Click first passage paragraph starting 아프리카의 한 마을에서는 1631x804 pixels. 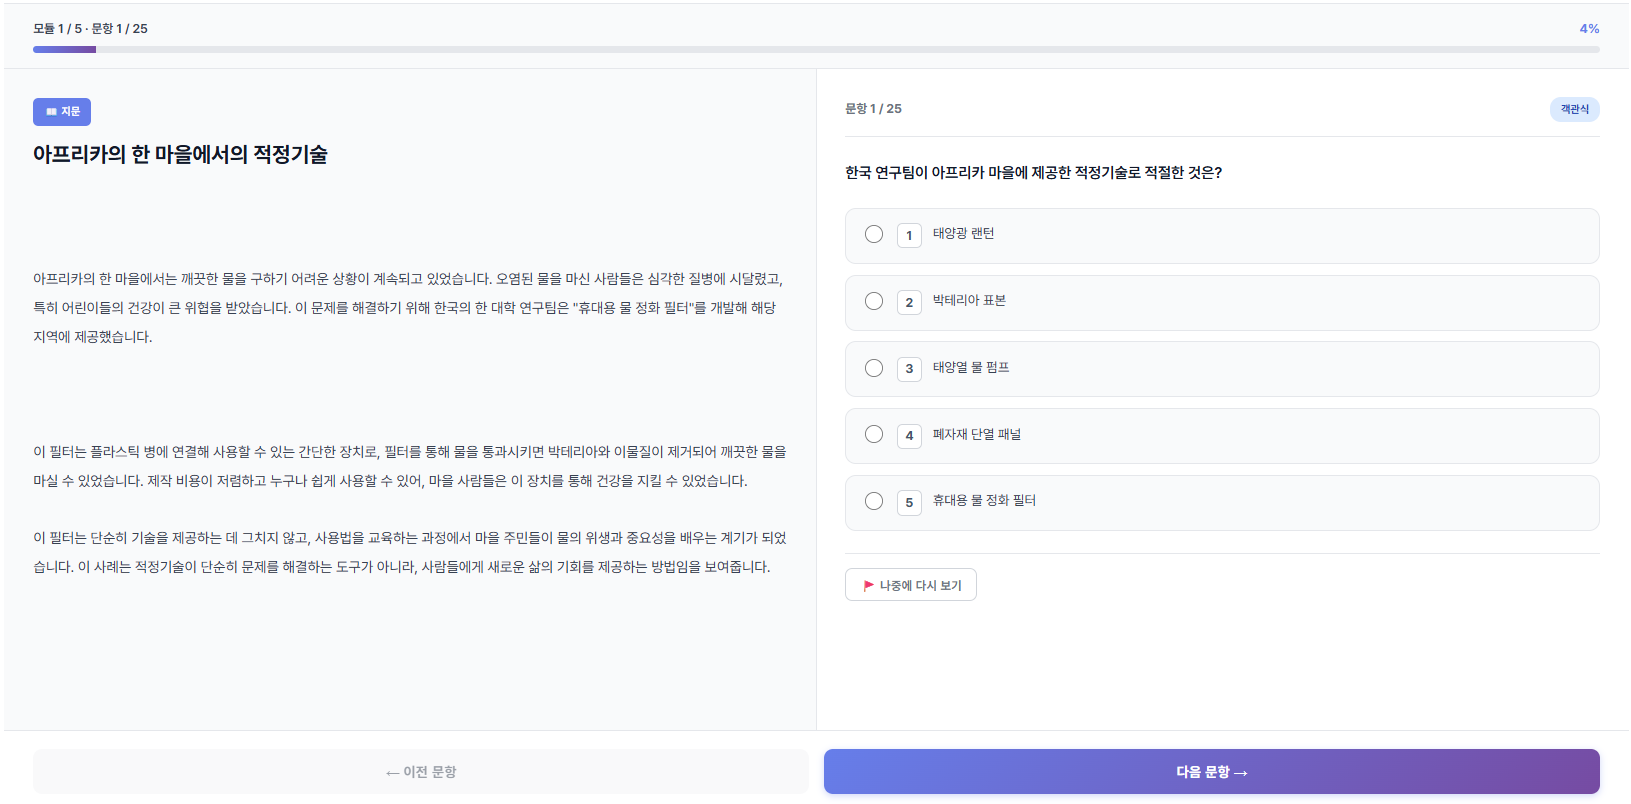coord(408,308)
